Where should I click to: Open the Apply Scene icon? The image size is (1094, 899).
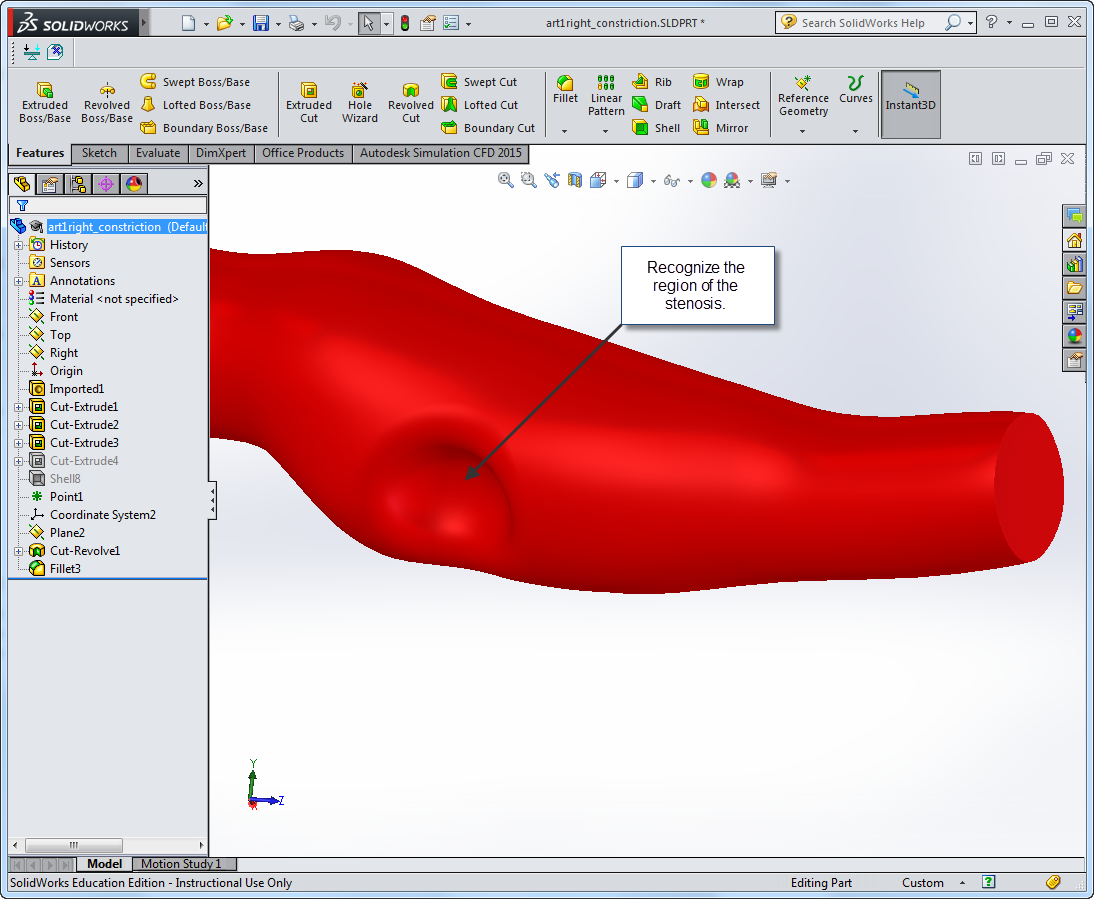(732, 181)
